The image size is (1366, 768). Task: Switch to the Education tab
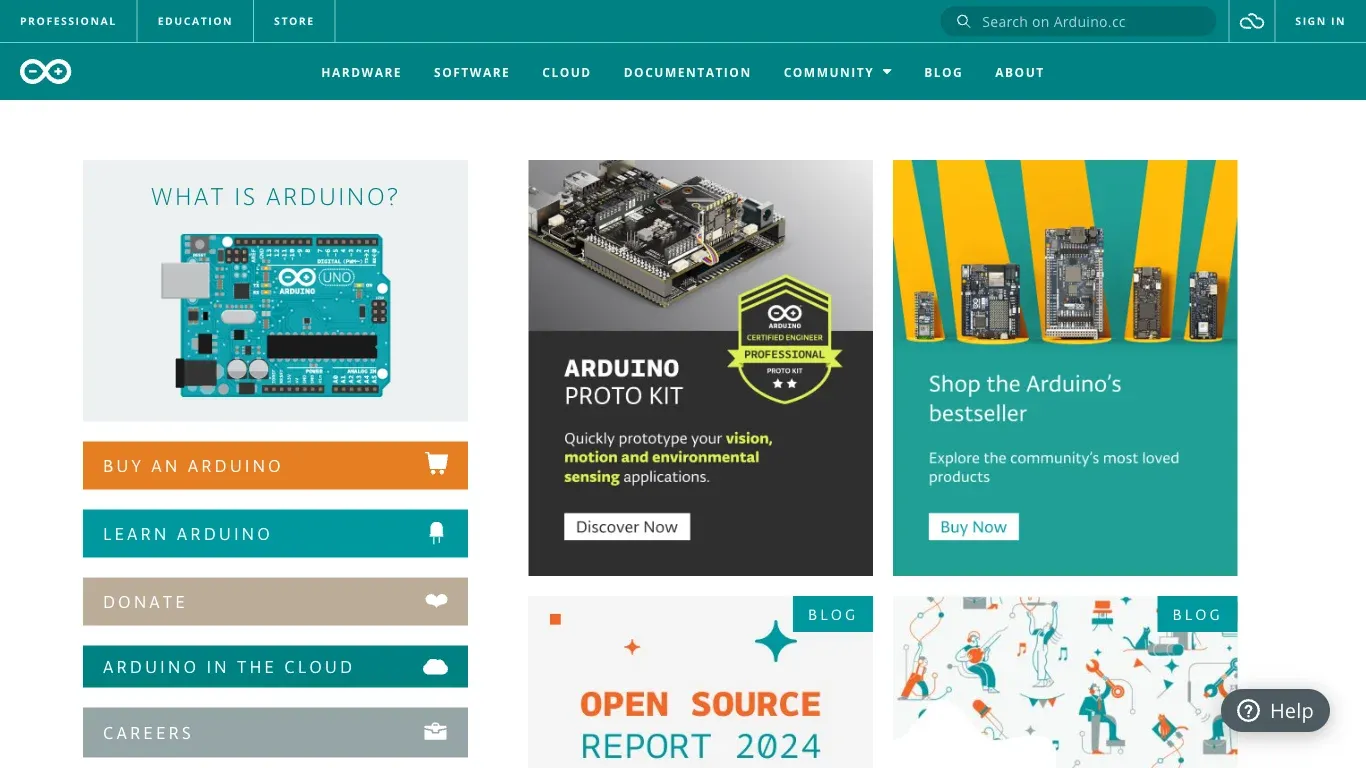point(195,21)
